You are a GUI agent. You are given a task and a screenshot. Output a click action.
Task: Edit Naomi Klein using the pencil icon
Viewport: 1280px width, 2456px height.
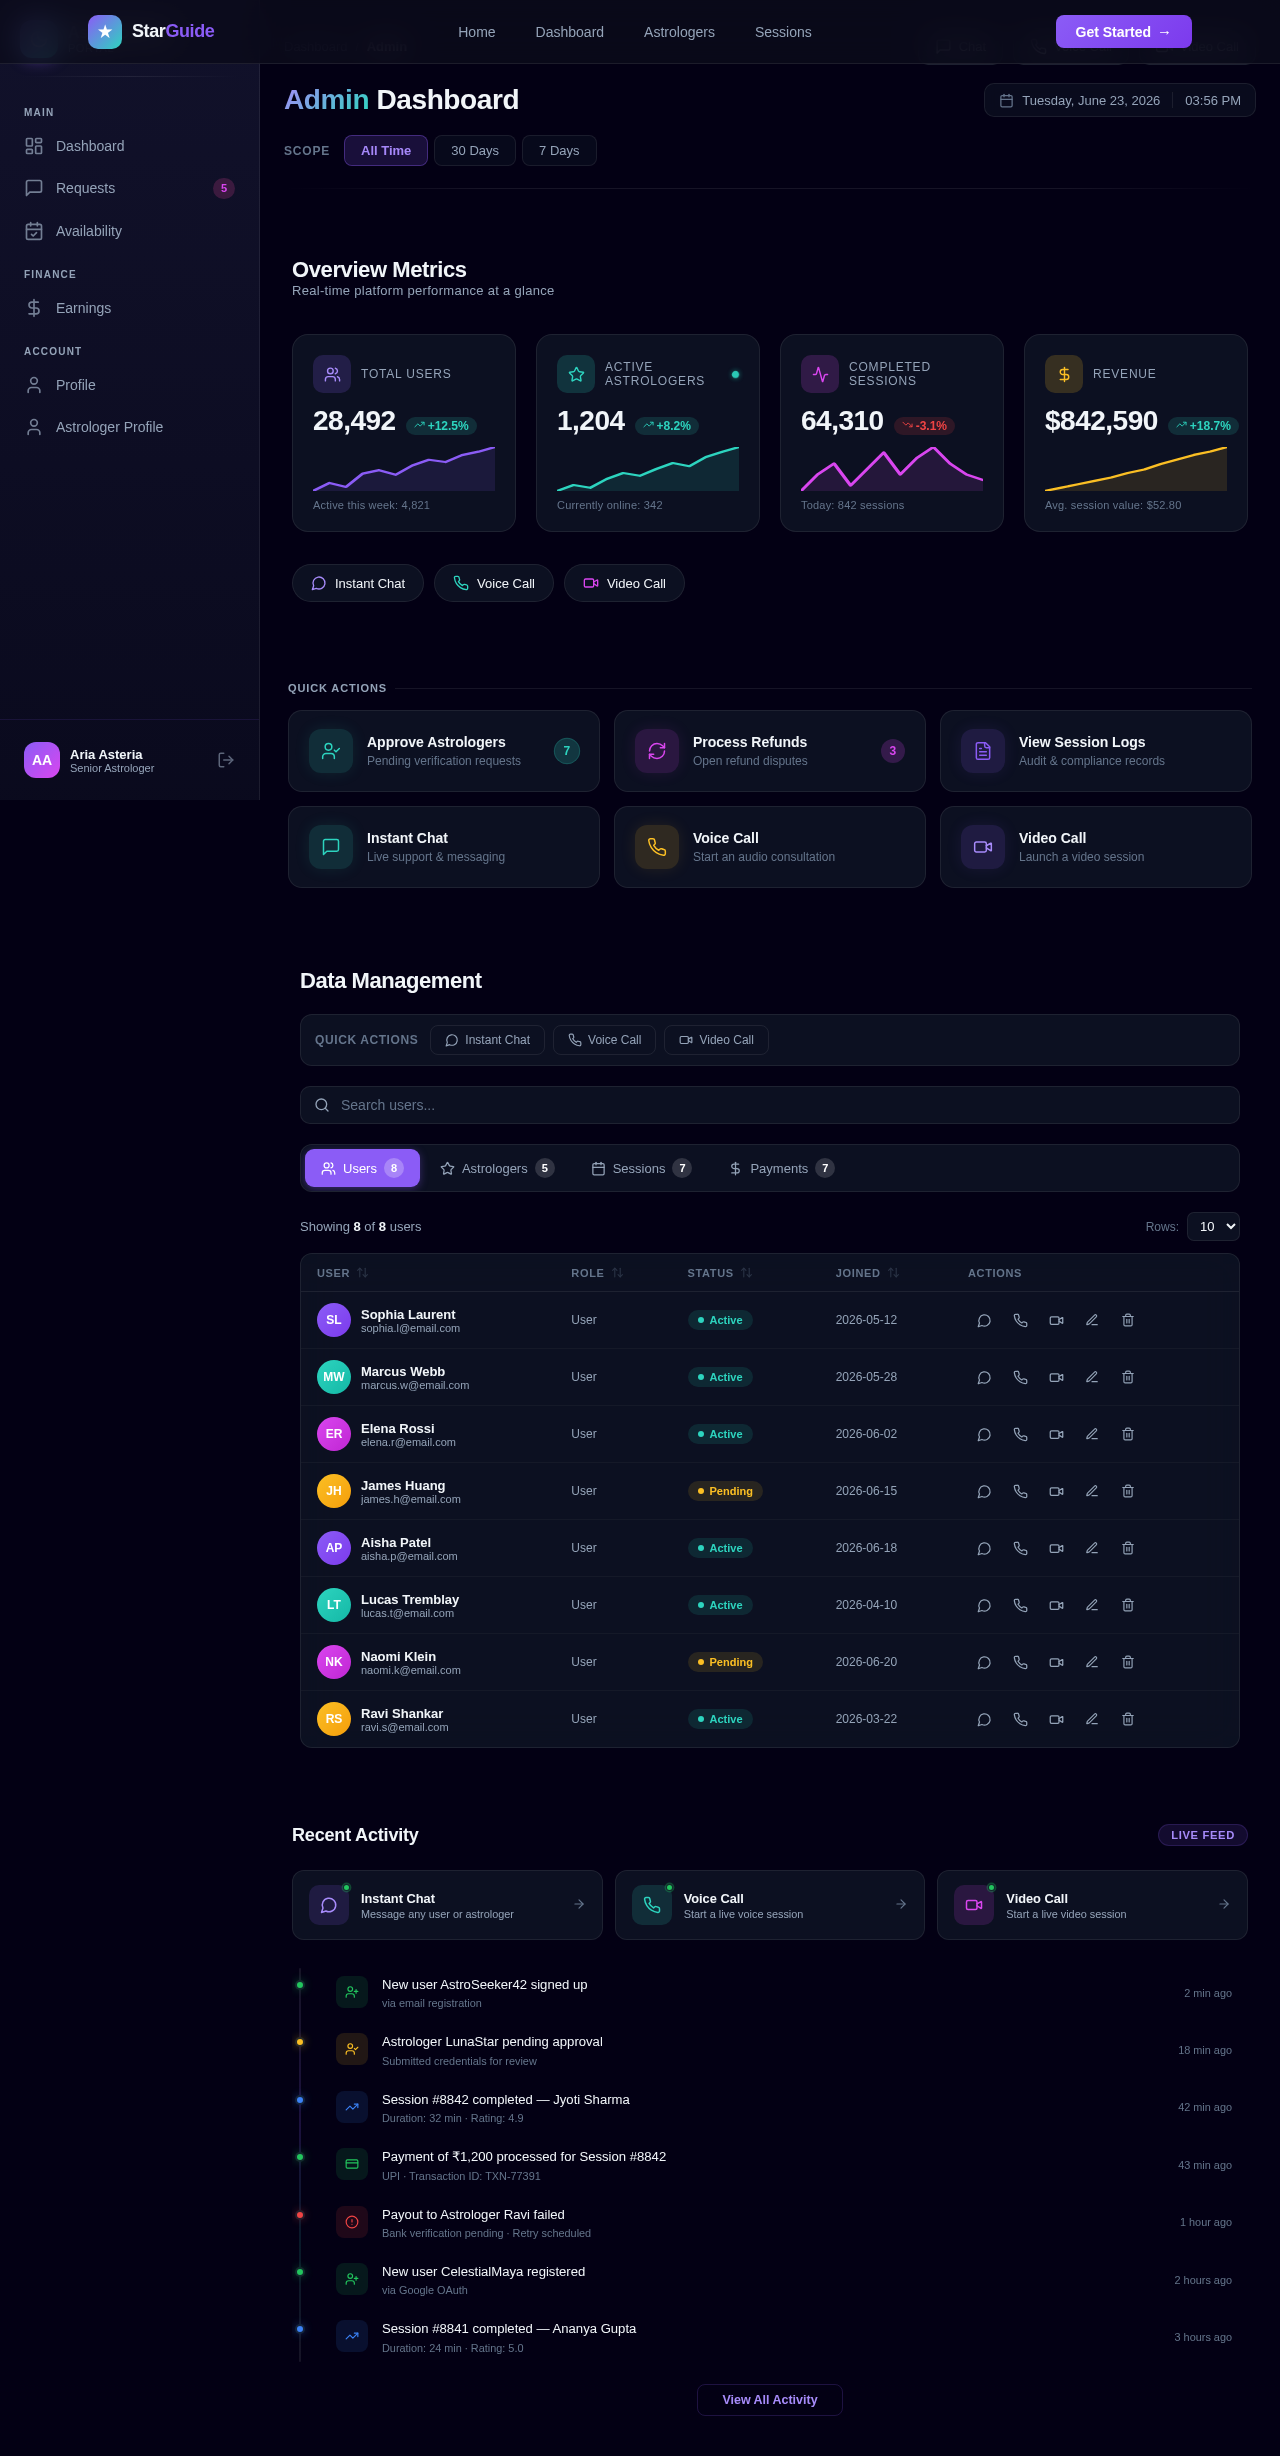point(1092,1662)
